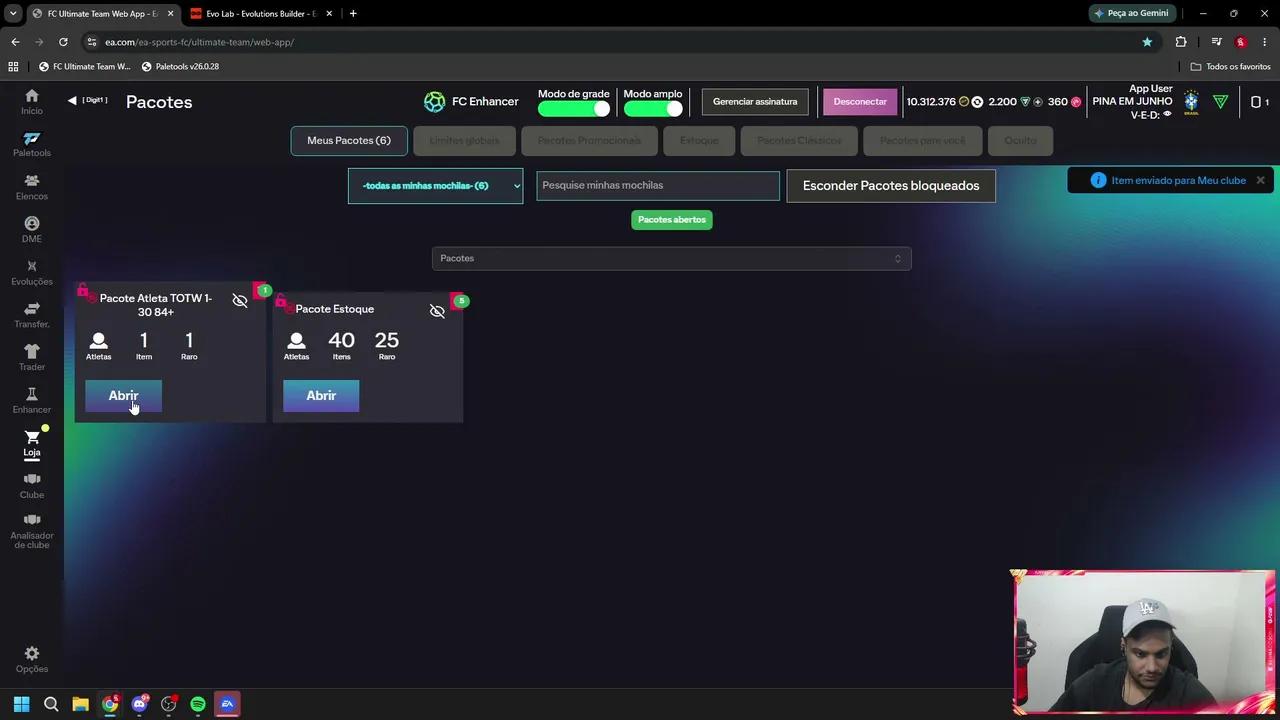Expand the todas as minhas mochilas dropdown
The width and height of the screenshot is (1280, 720).
click(435, 185)
